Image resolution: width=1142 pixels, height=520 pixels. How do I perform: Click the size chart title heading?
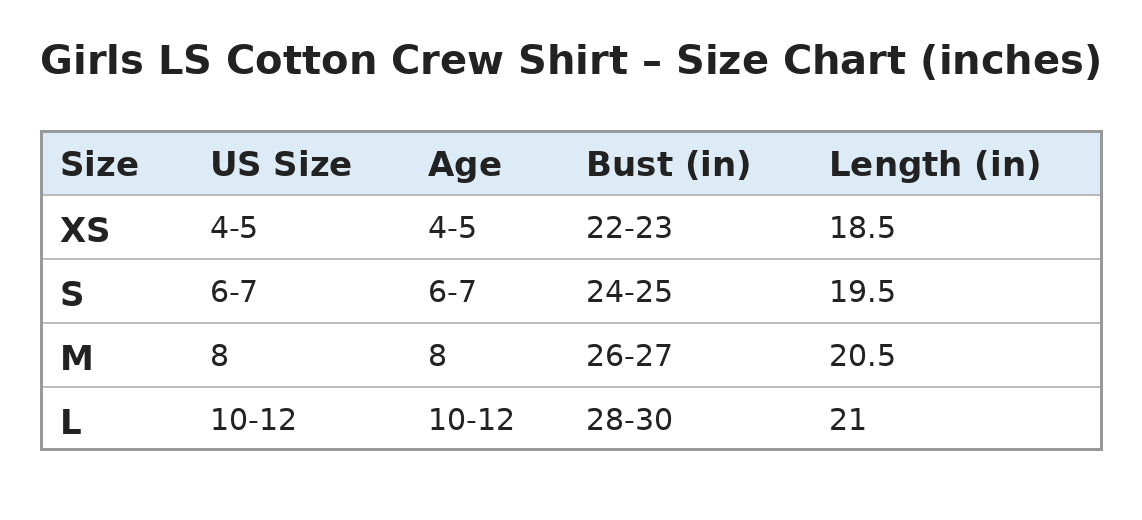click(570, 61)
